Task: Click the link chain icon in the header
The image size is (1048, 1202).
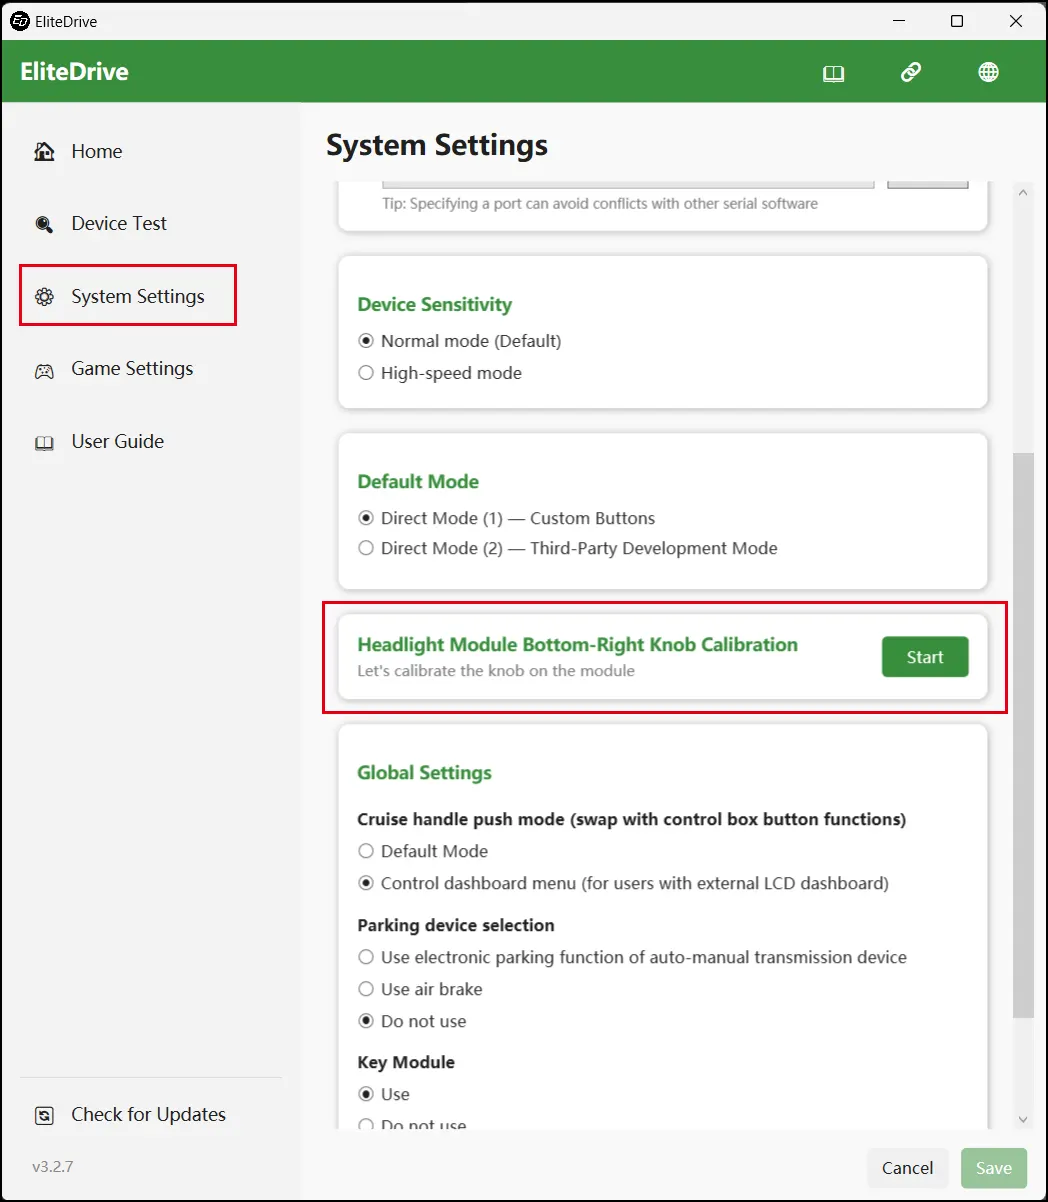Action: click(x=910, y=72)
